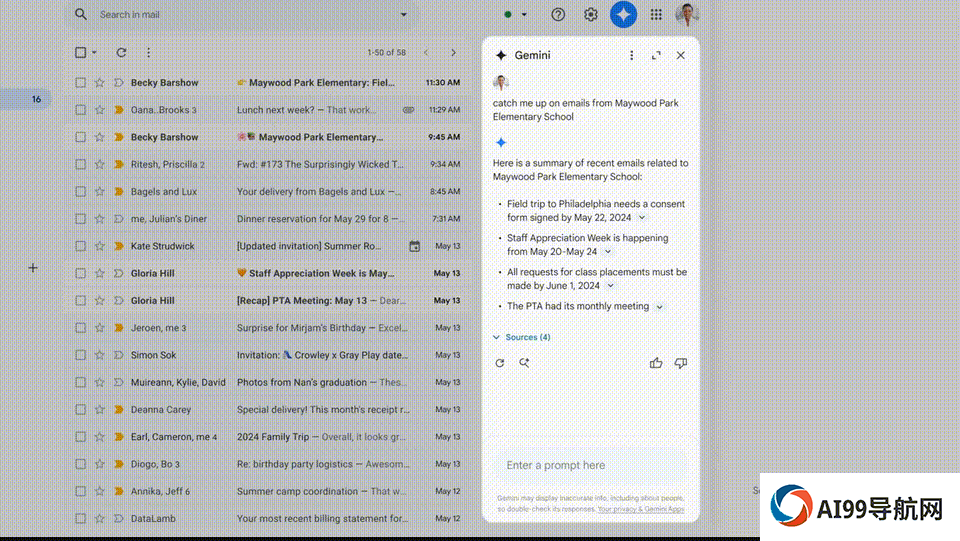Expand the Field trip to Philadelphia item
The width and height of the screenshot is (960, 541).
coord(642,218)
